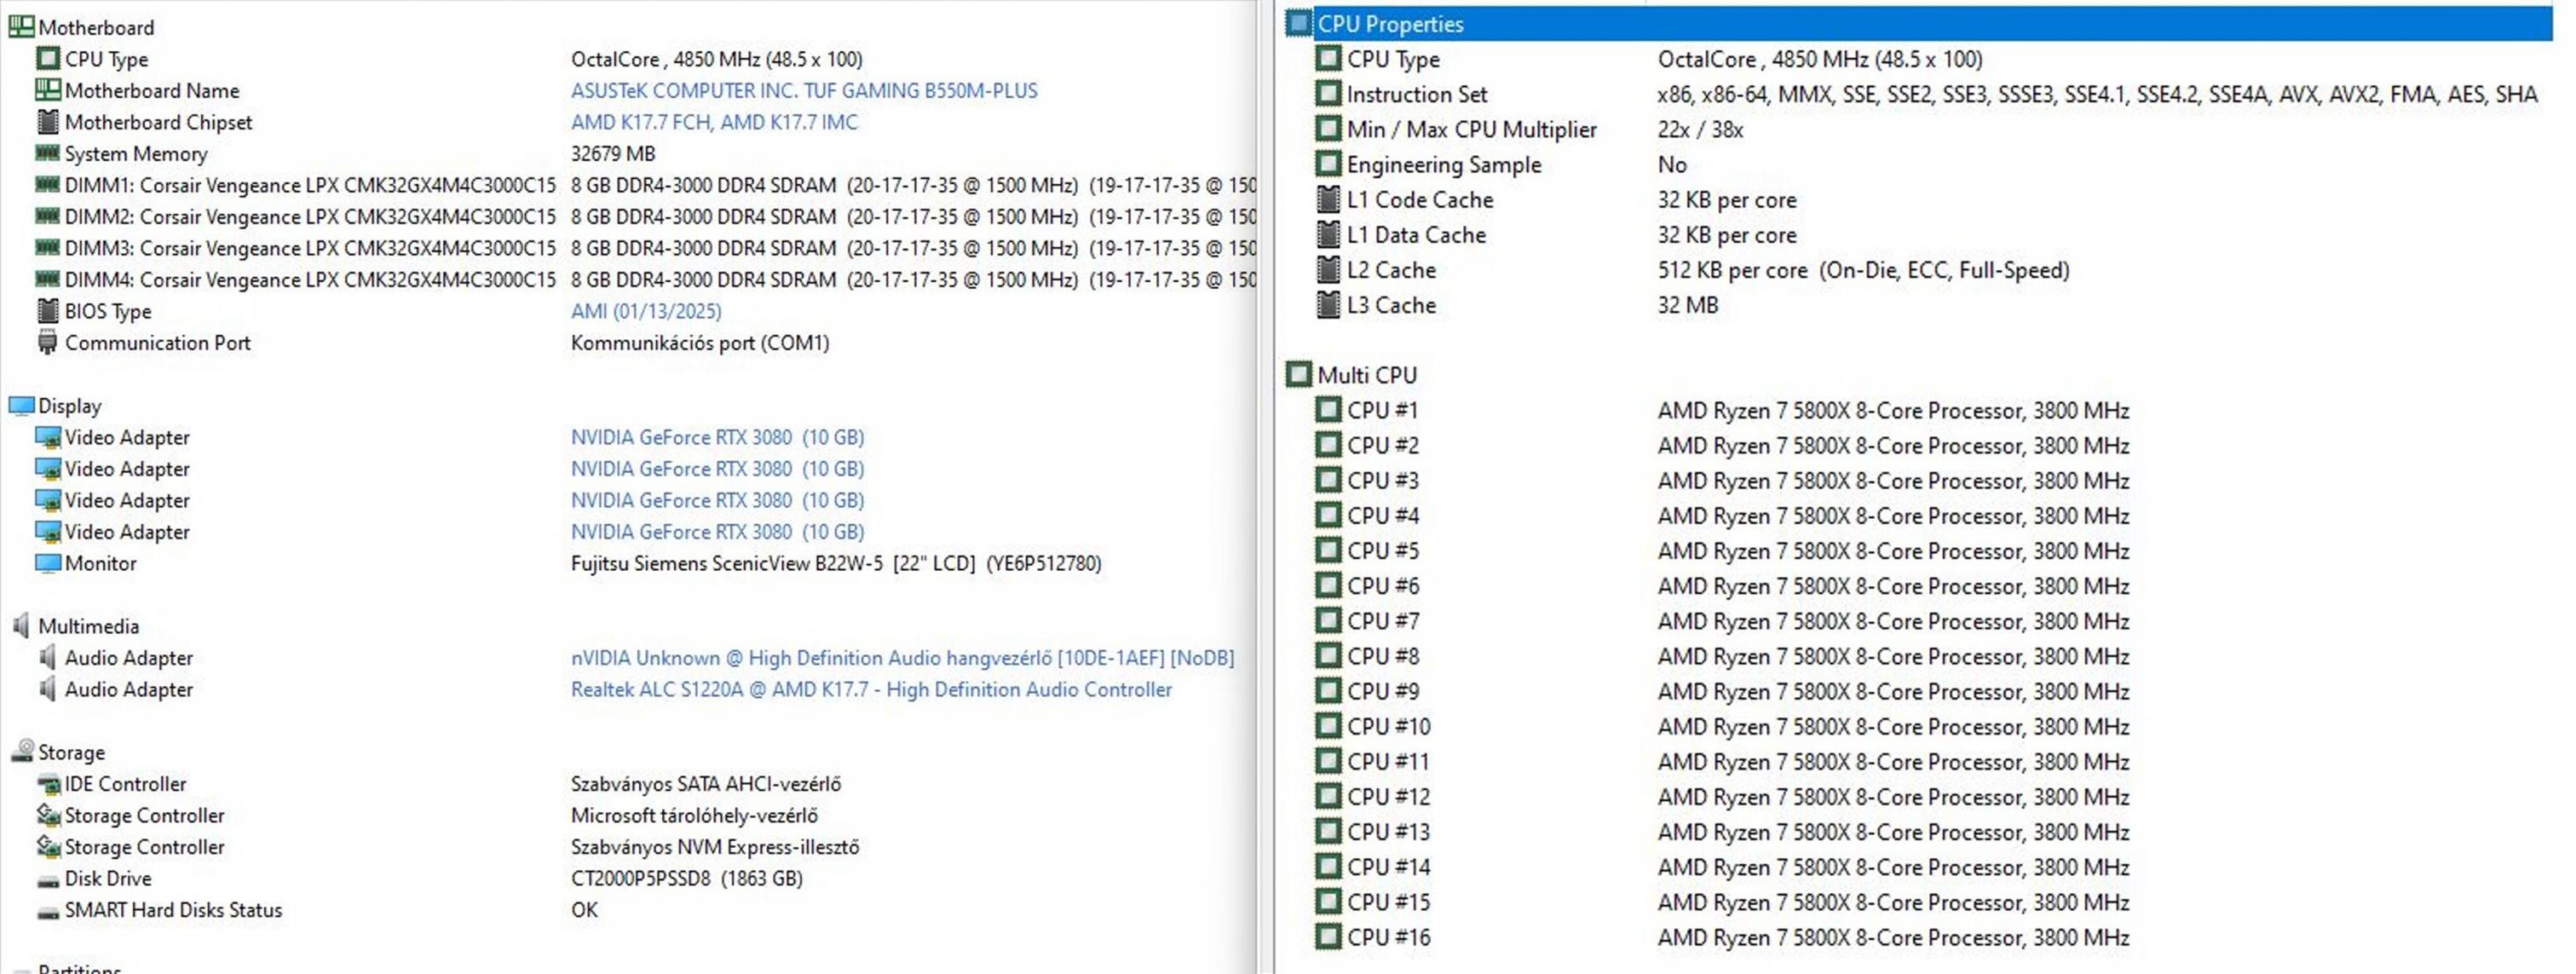Click the Motherboard section icon
This screenshot has width=2576, height=974.
21,27
